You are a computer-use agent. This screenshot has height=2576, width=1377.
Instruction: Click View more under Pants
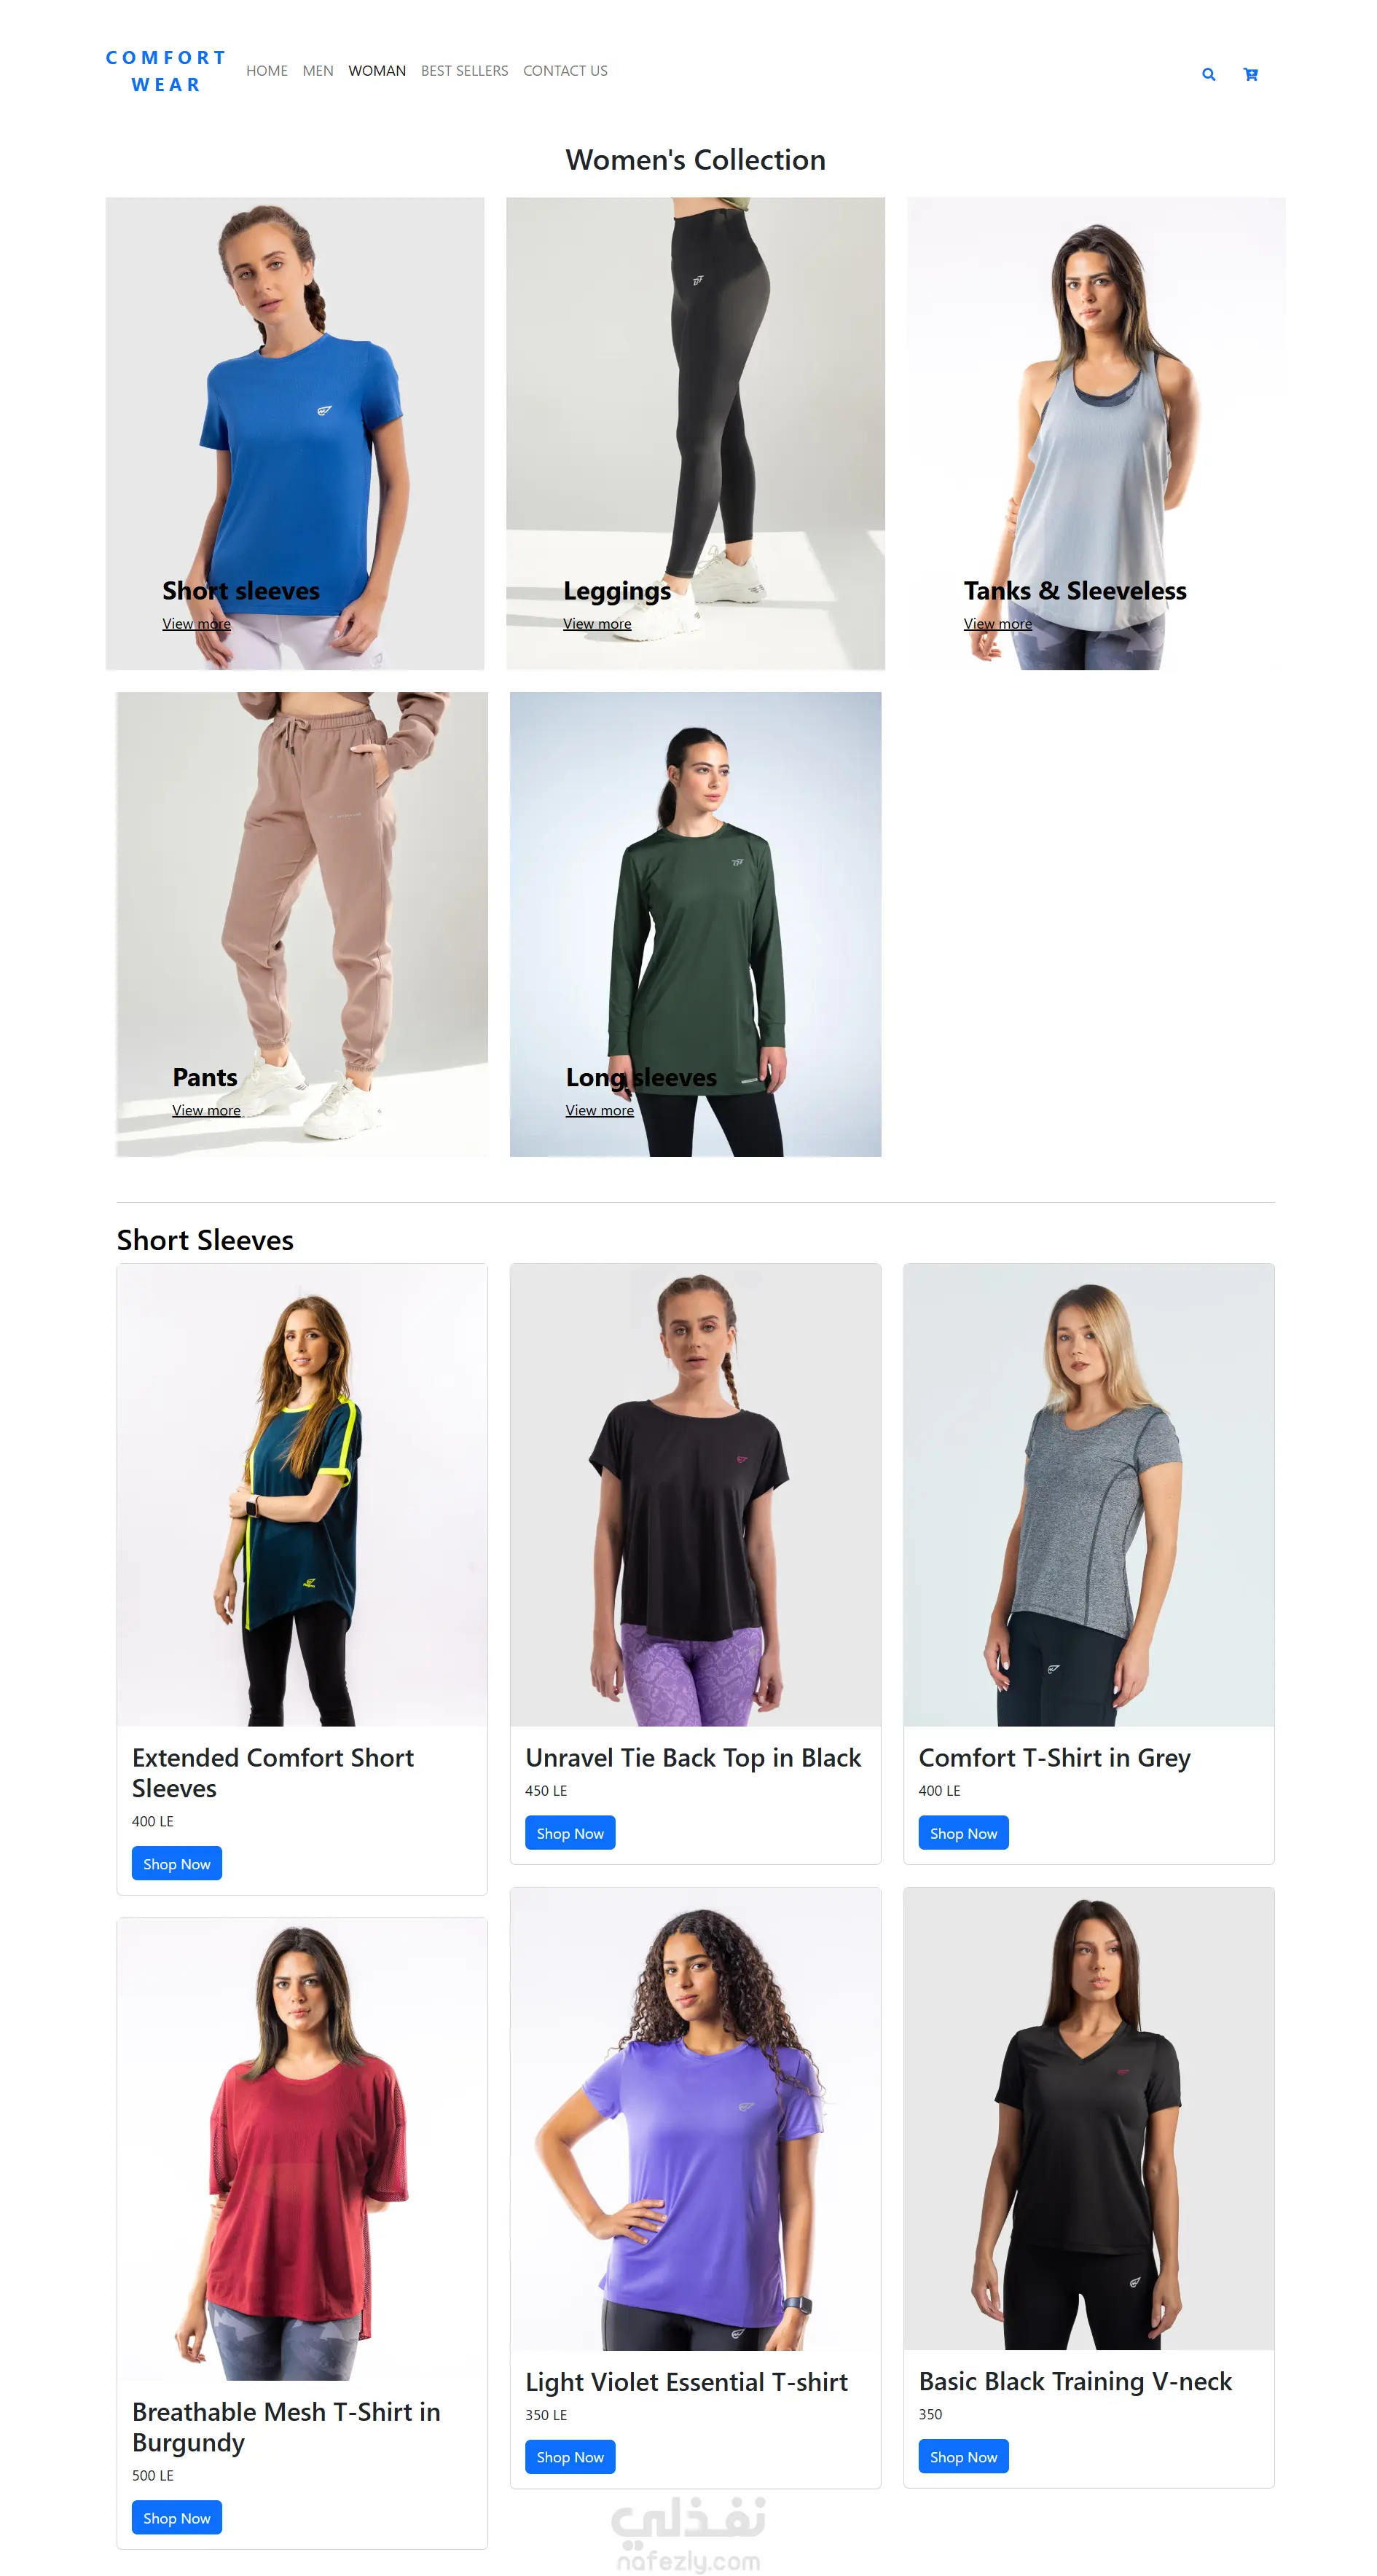[206, 1110]
